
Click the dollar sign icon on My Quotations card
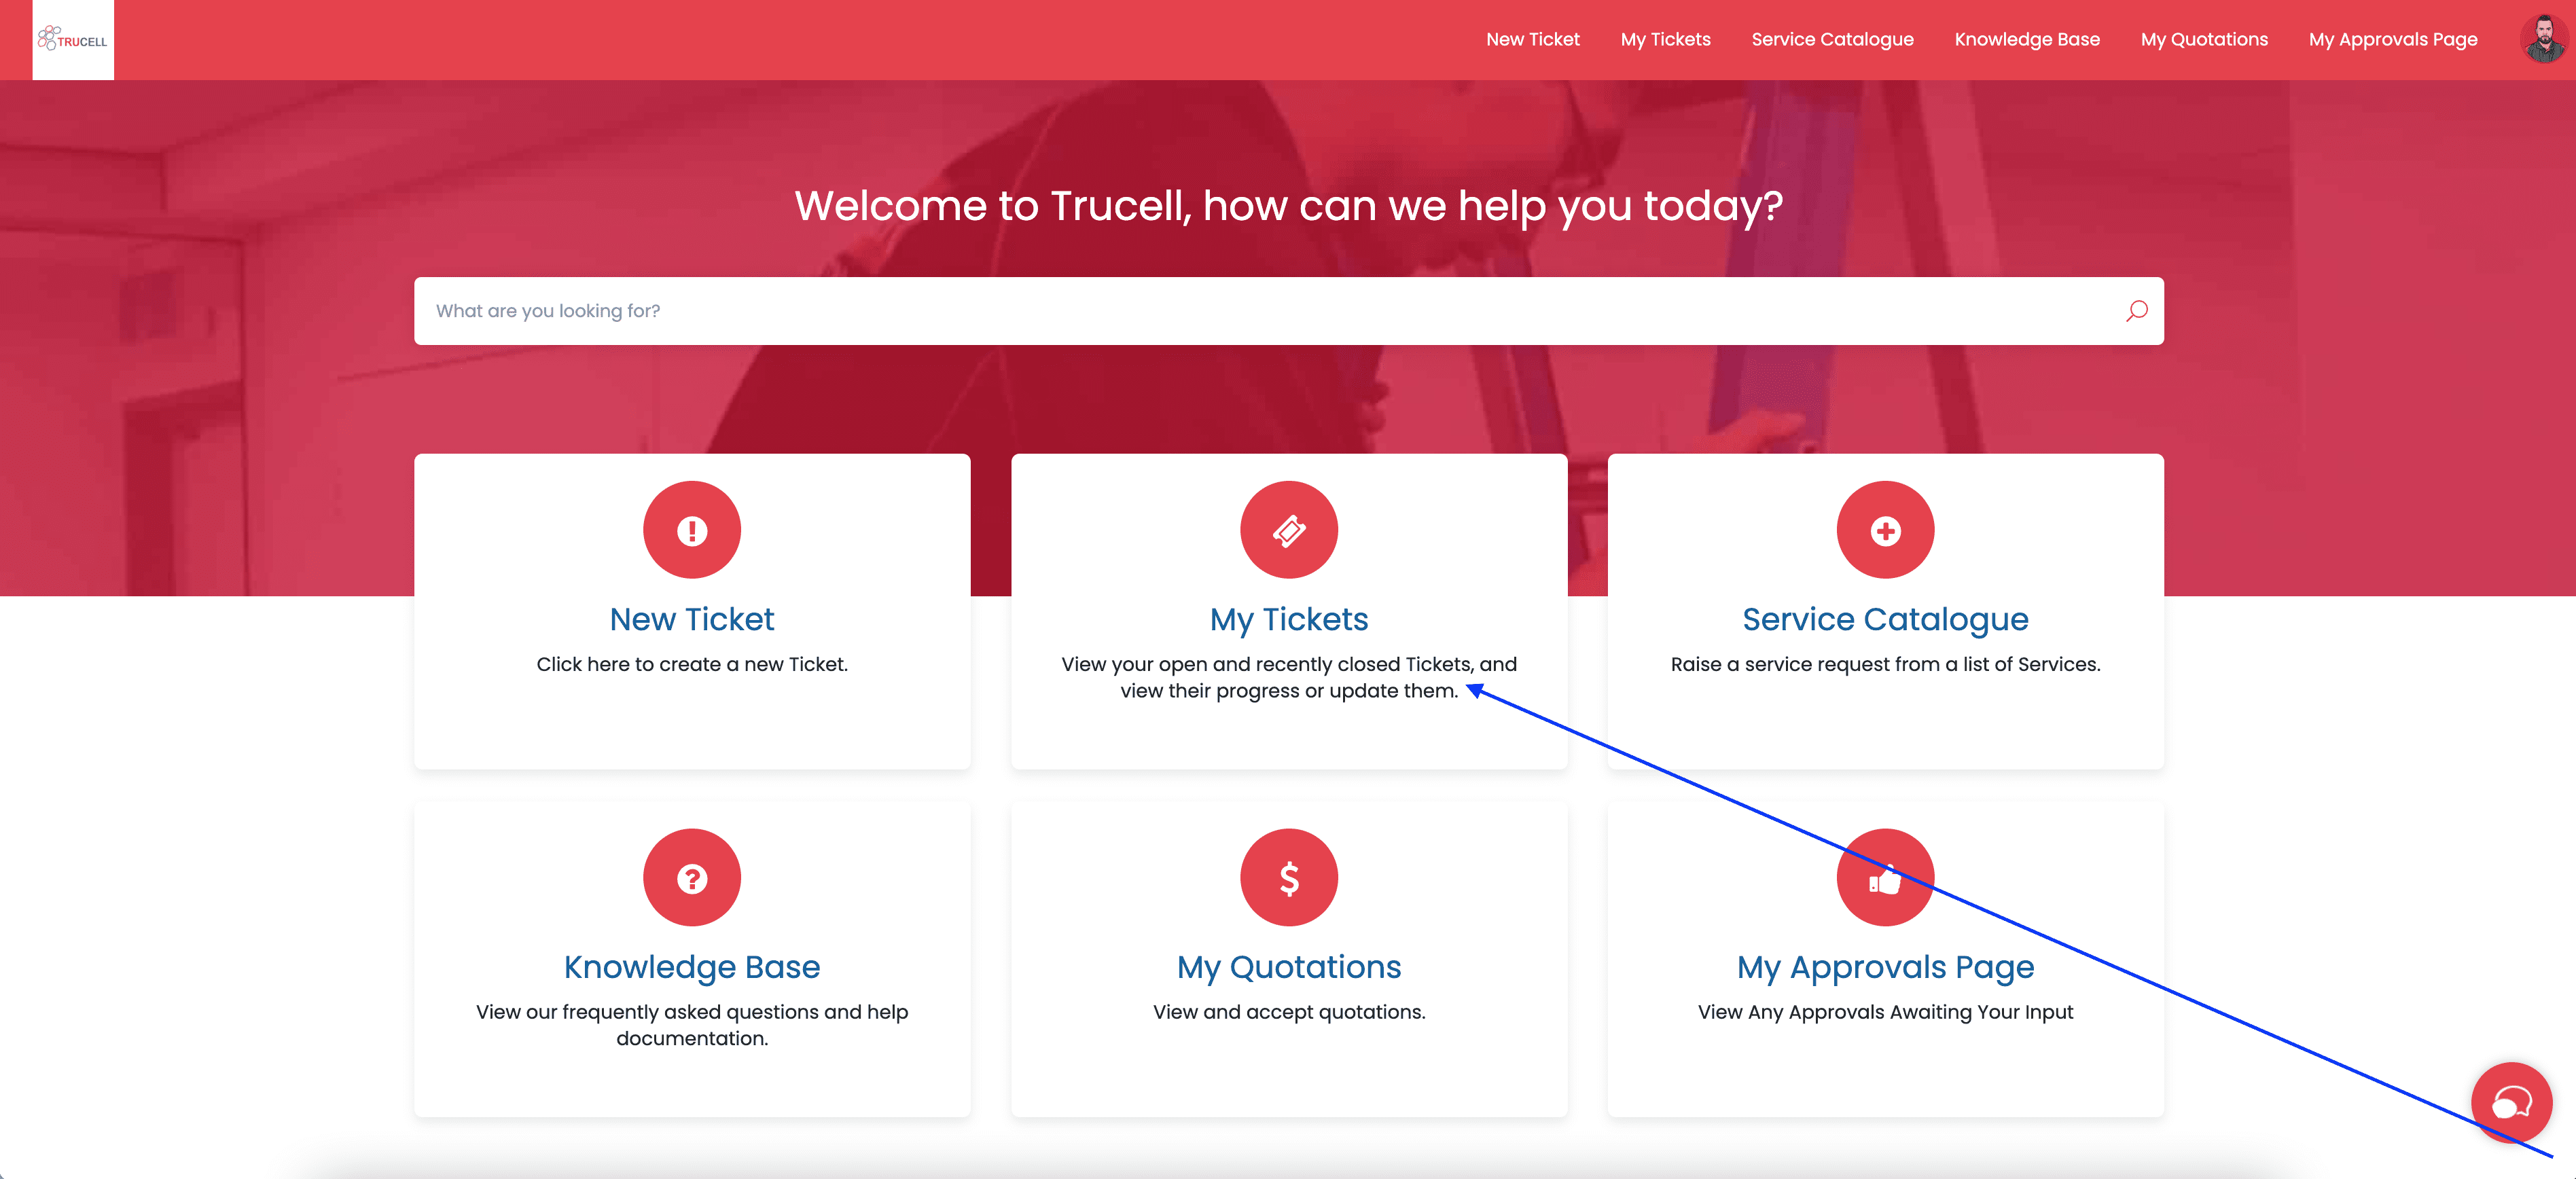click(1288, 877)
